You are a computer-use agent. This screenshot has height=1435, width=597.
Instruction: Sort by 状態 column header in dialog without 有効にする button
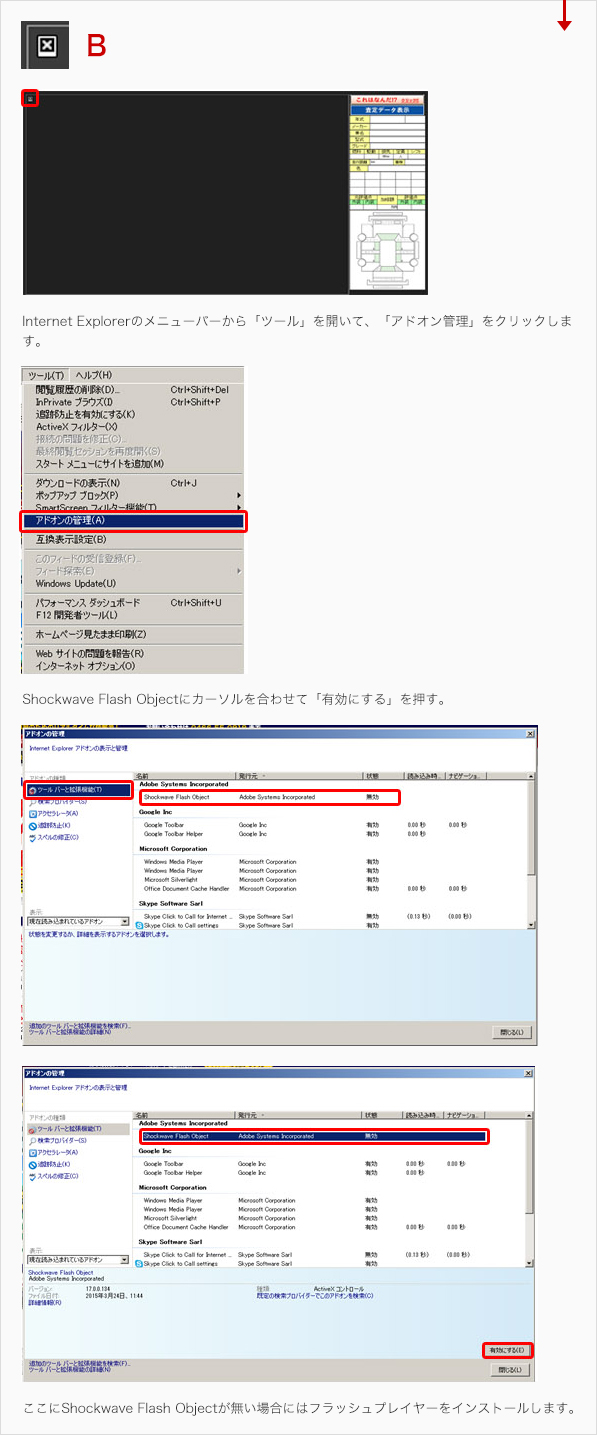[x=383, y=775]
